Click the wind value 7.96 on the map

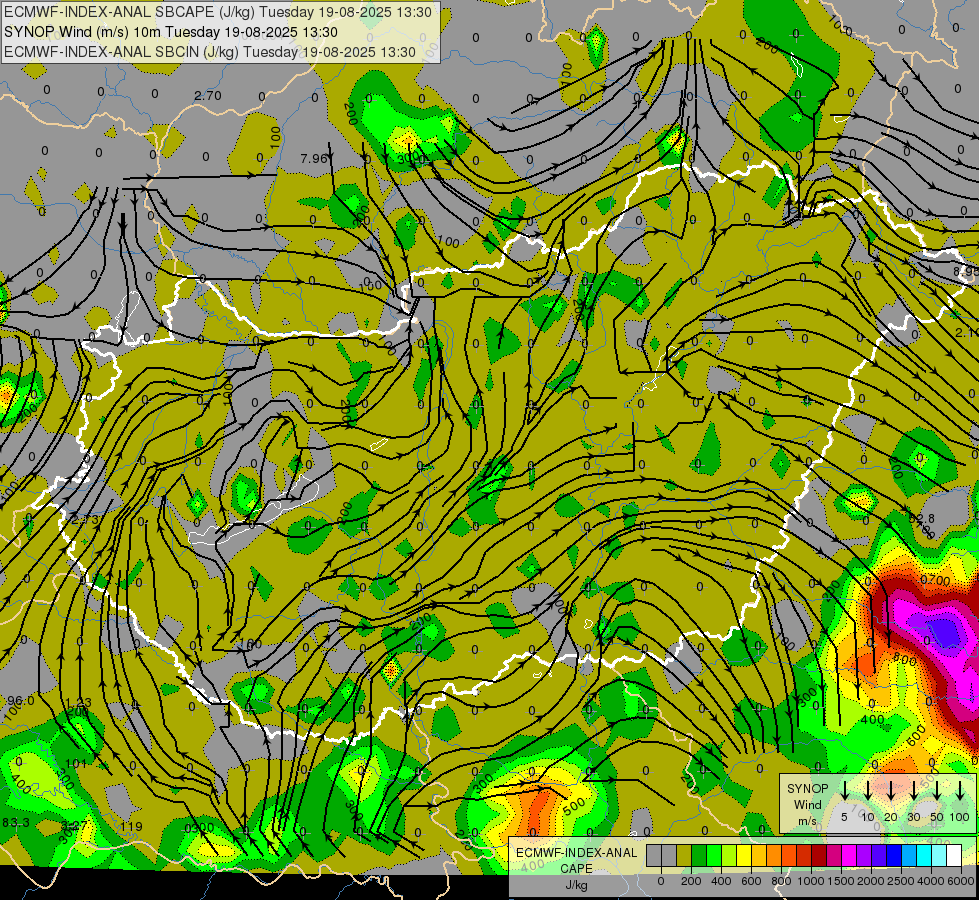tap(313, 159)
